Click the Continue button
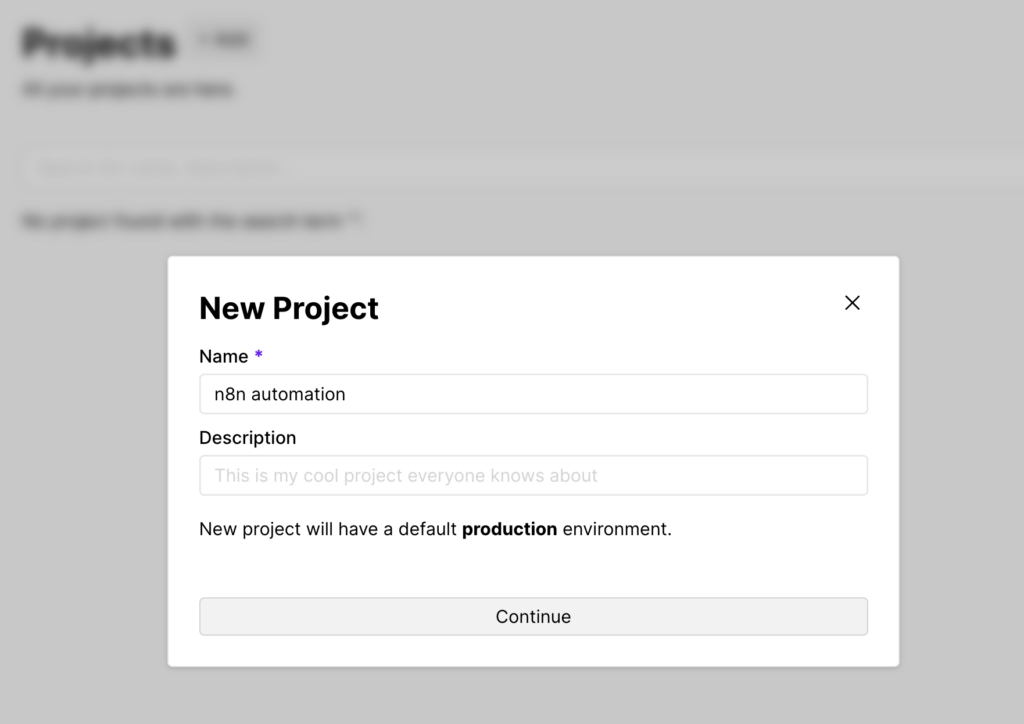Viewport: 1024px width, 724px height. point(532,616)
